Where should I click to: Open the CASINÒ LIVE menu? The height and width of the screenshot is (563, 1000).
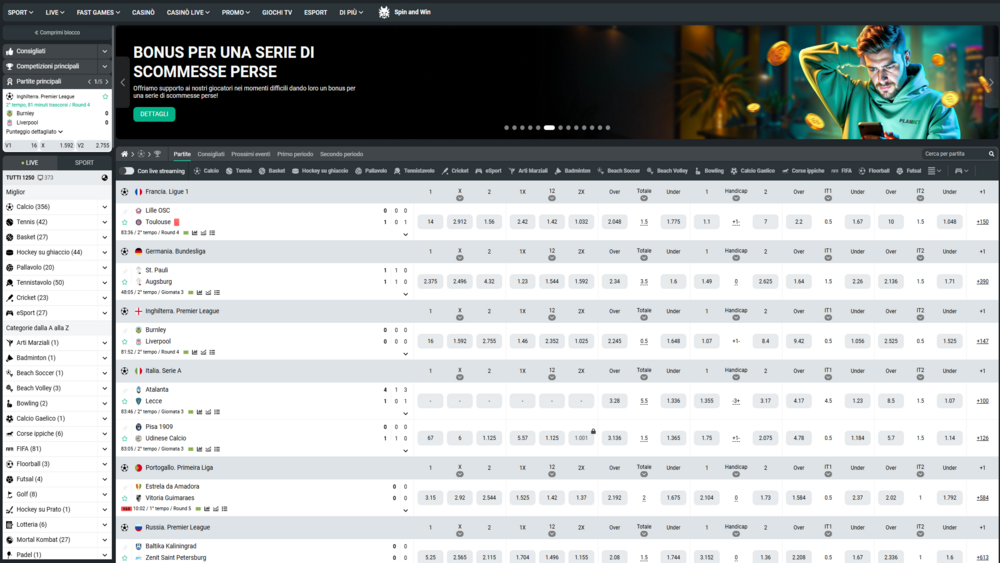tap(188, 12)
